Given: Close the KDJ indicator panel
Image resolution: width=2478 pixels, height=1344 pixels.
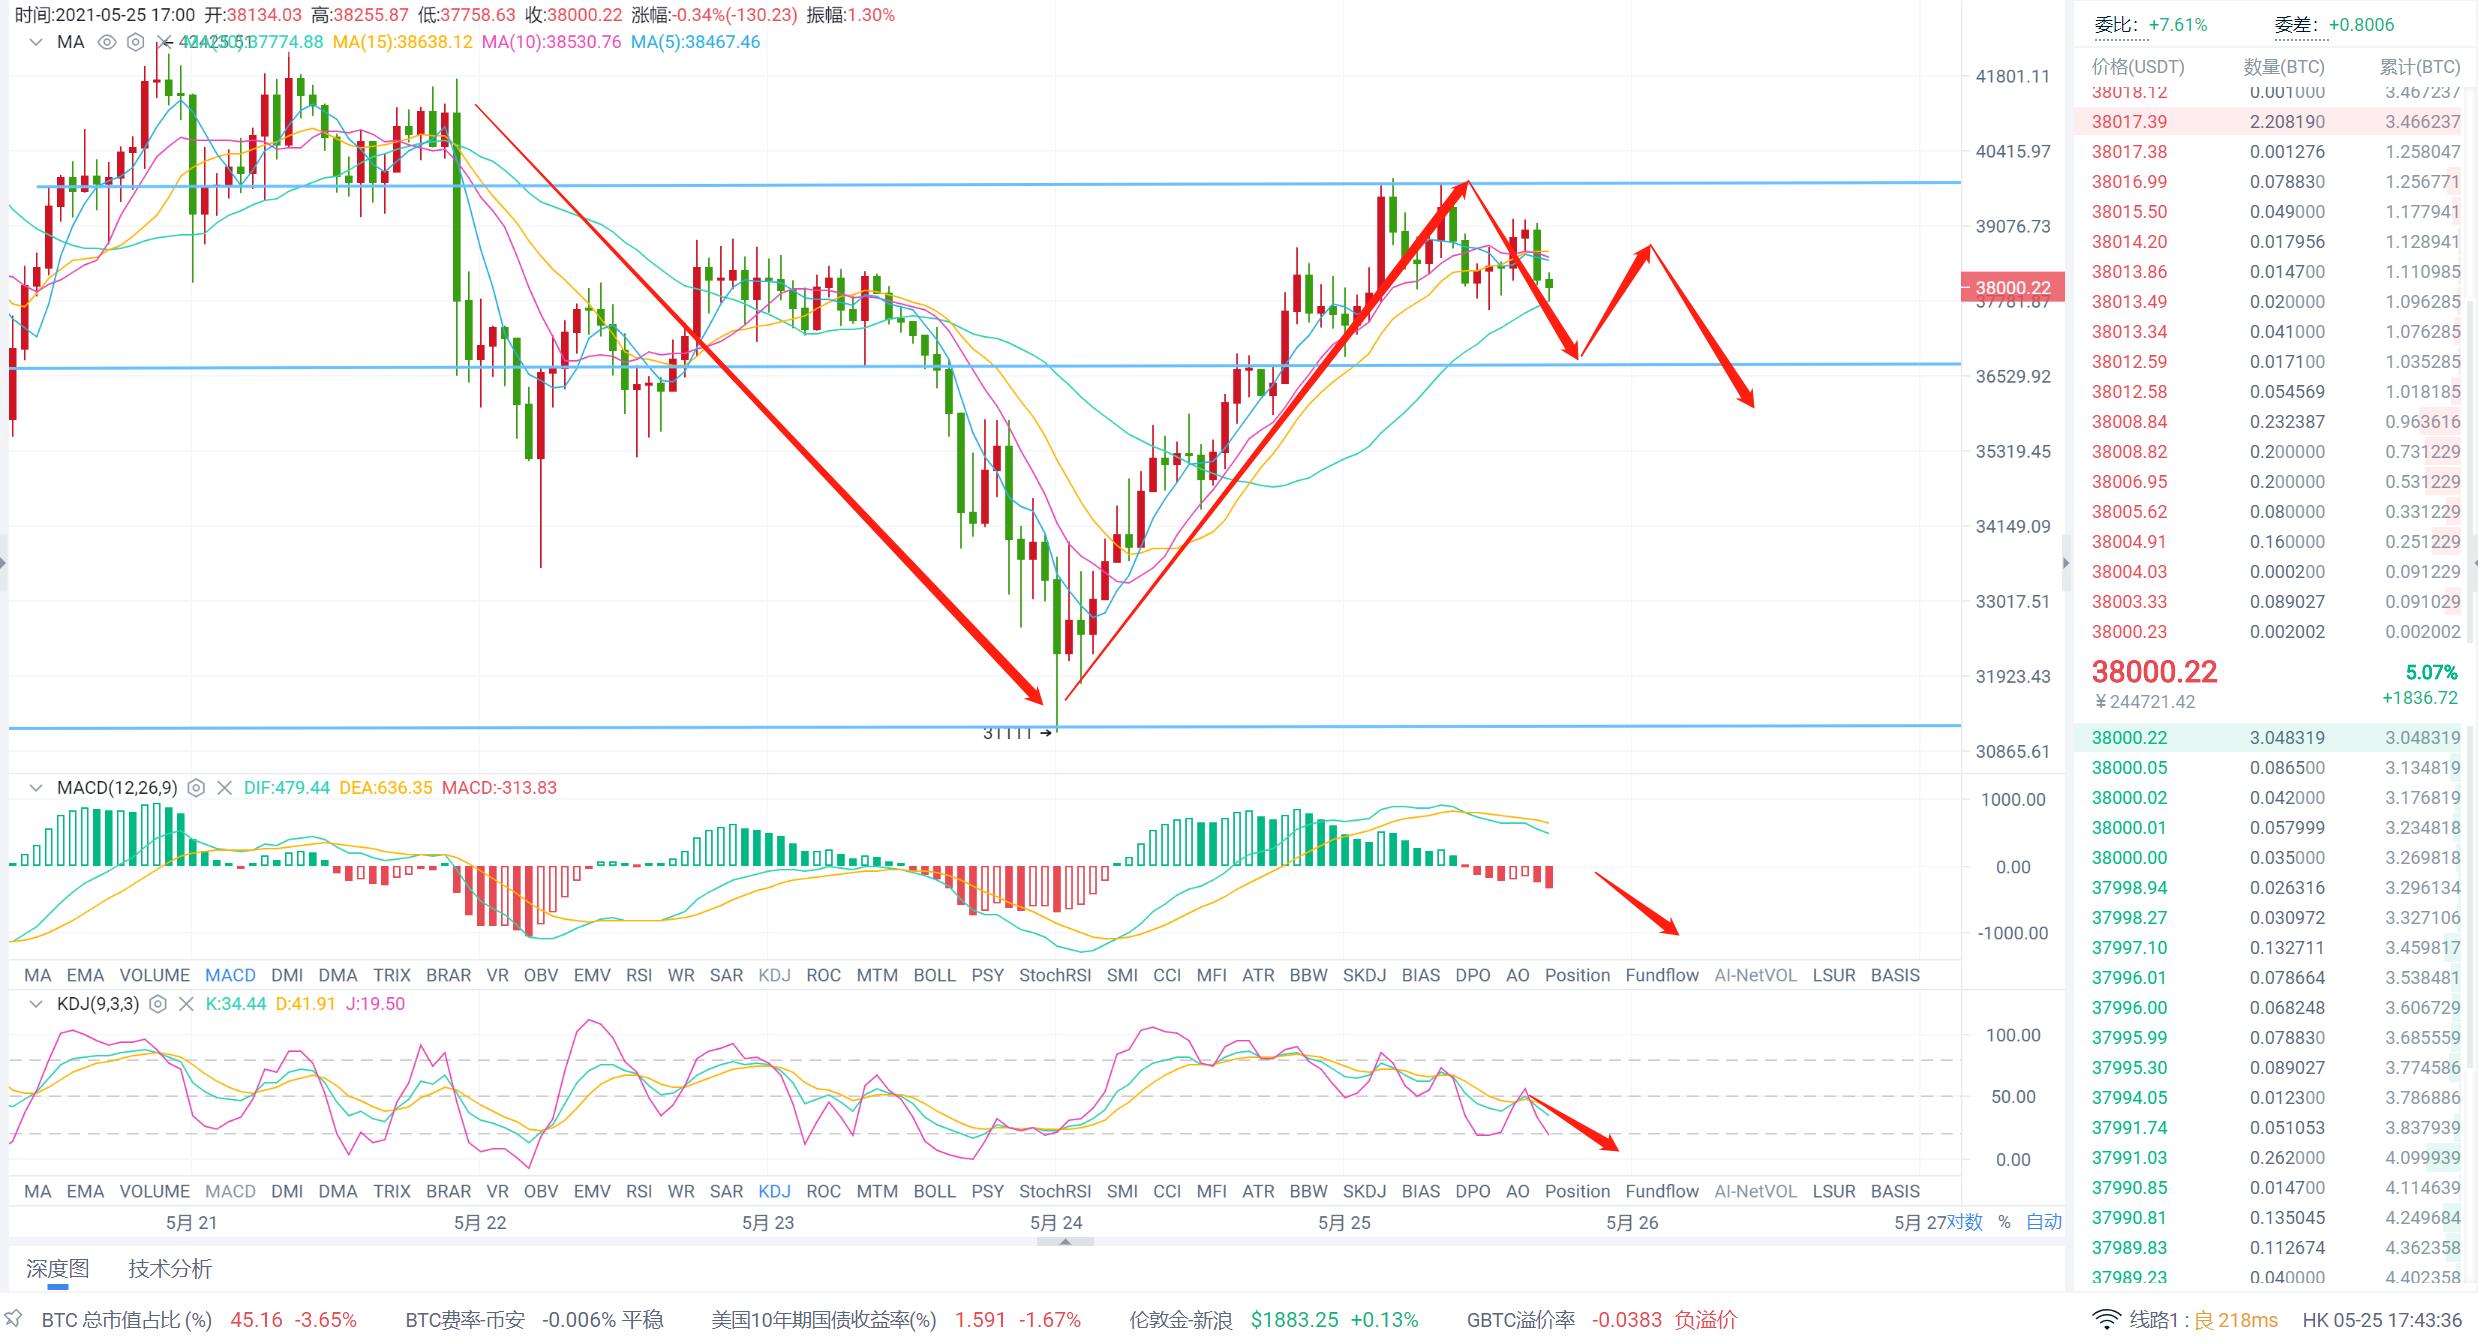Looking at the screenshot, I should click(185, 1004).
